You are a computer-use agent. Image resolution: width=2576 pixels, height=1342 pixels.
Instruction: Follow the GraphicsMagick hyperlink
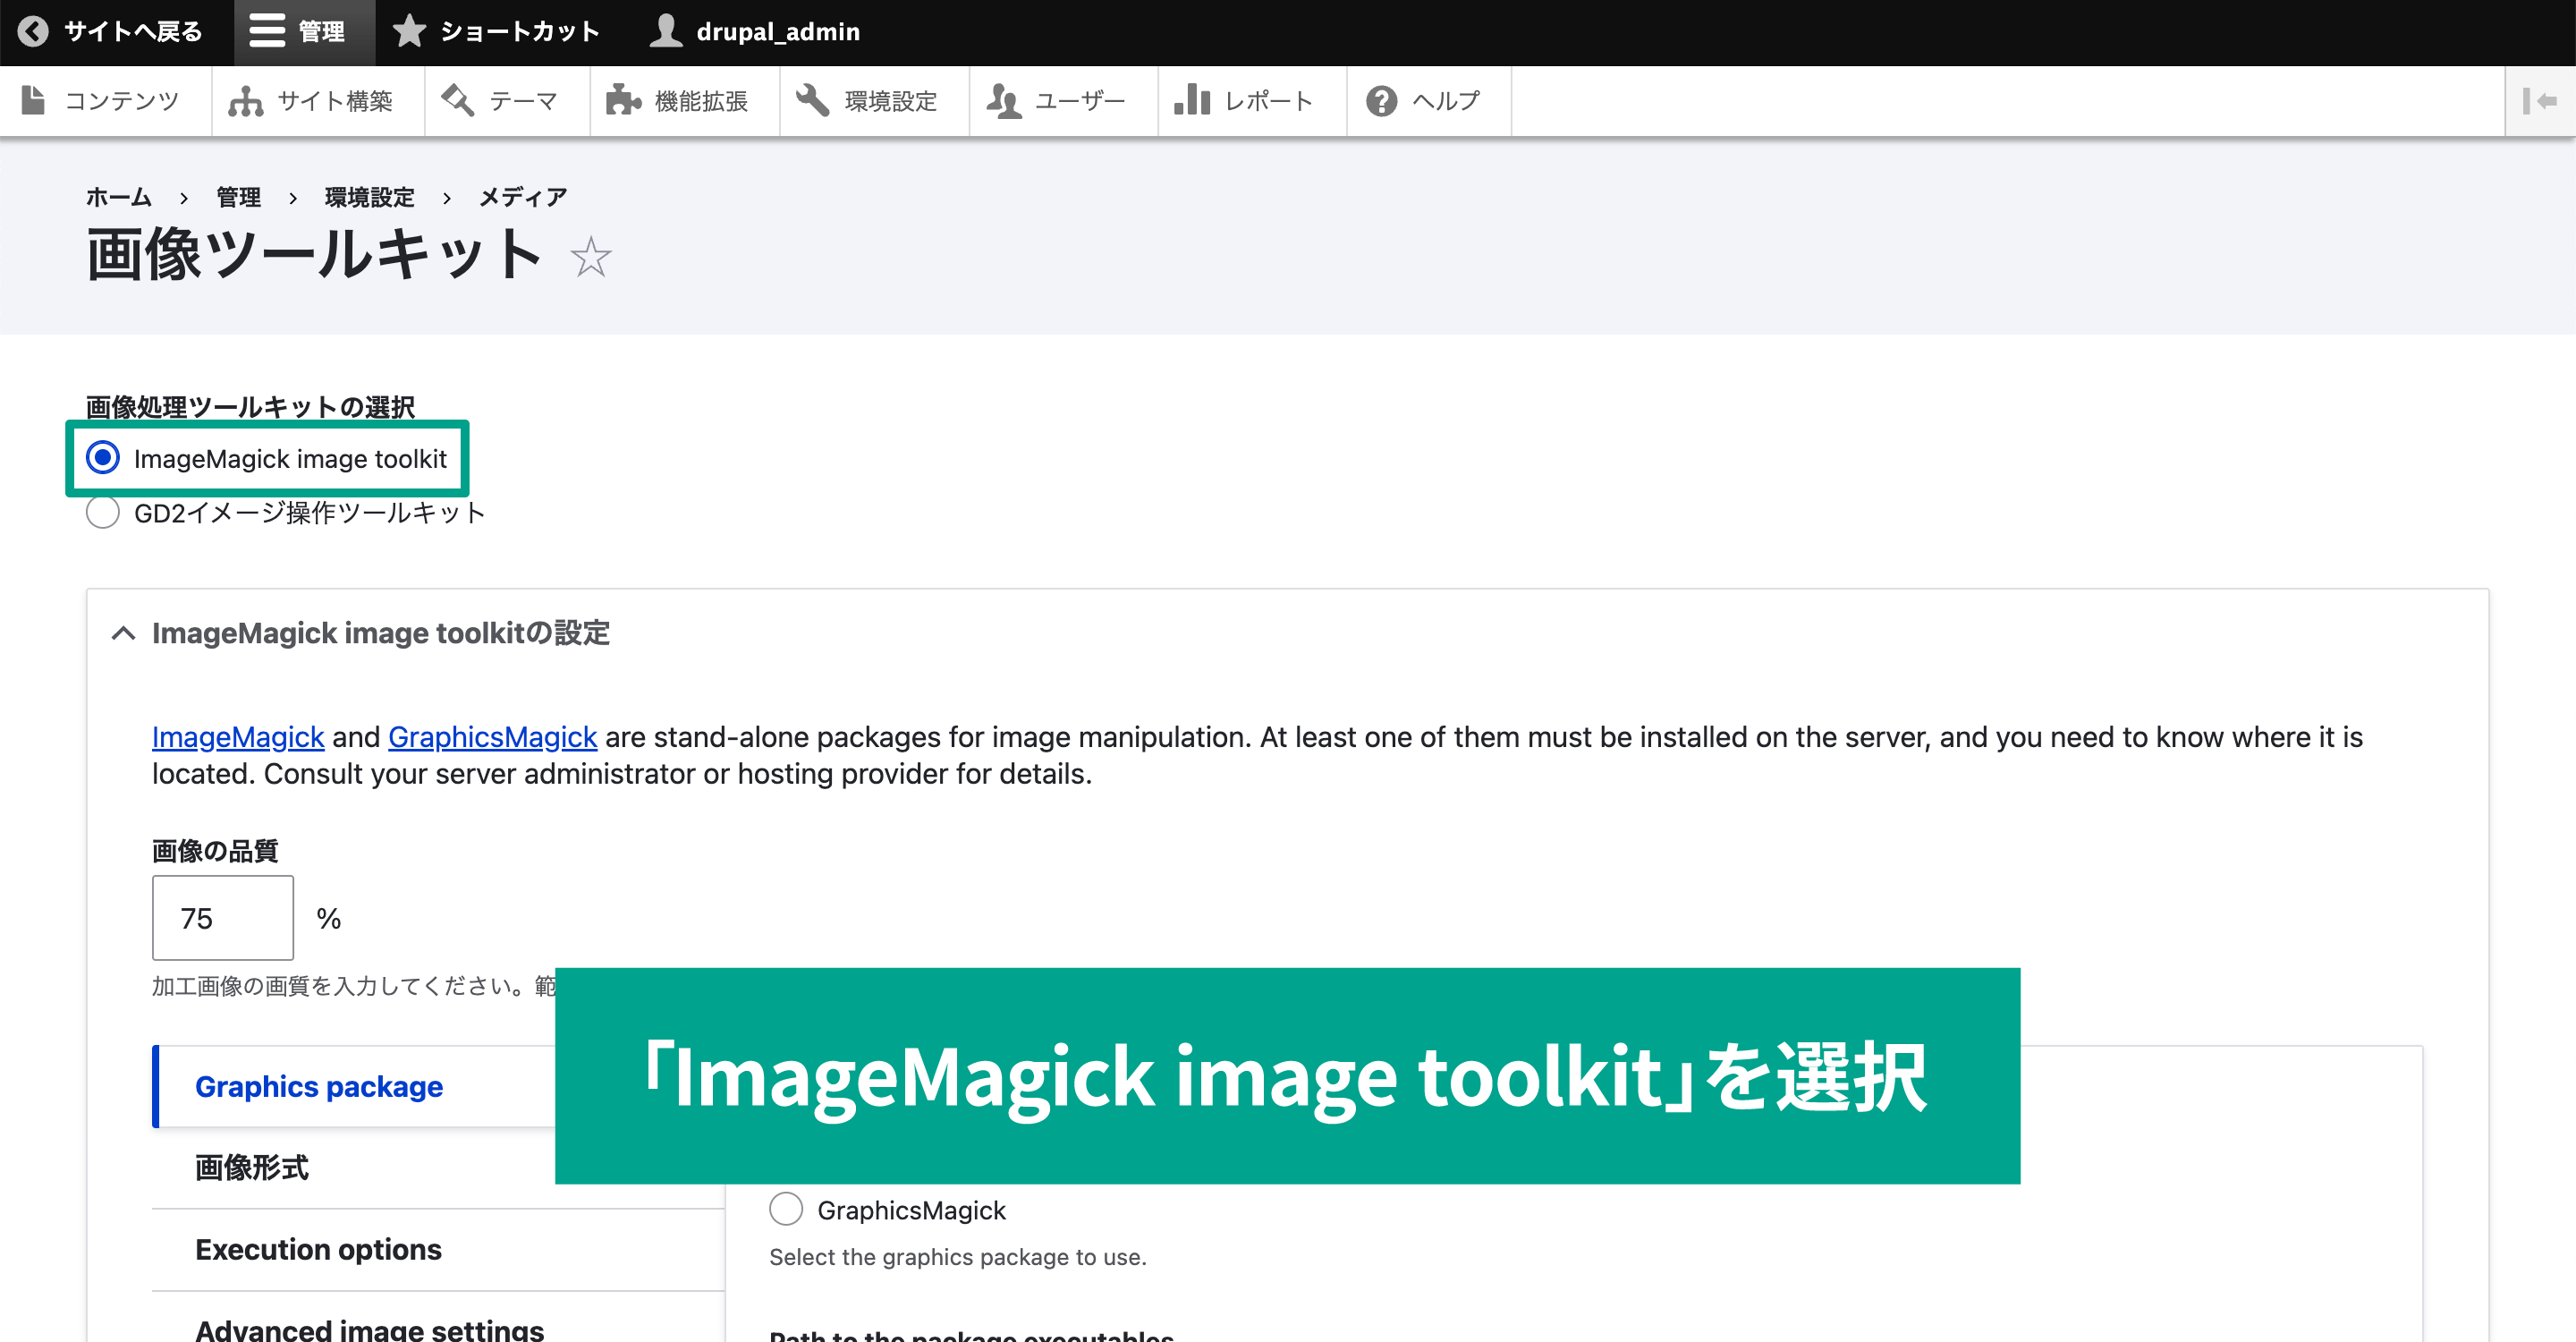492,737
